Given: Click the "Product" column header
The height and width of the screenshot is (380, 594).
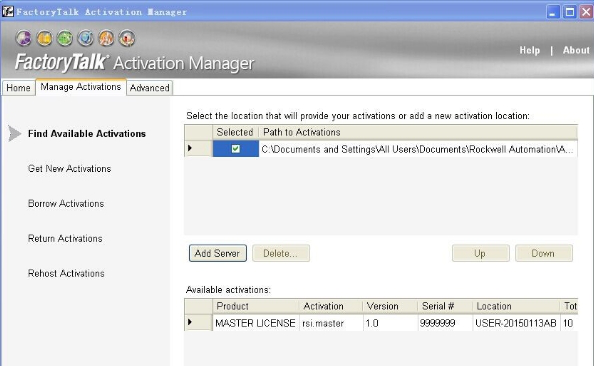Looking at the screenshot, I should tap(256, 306).
